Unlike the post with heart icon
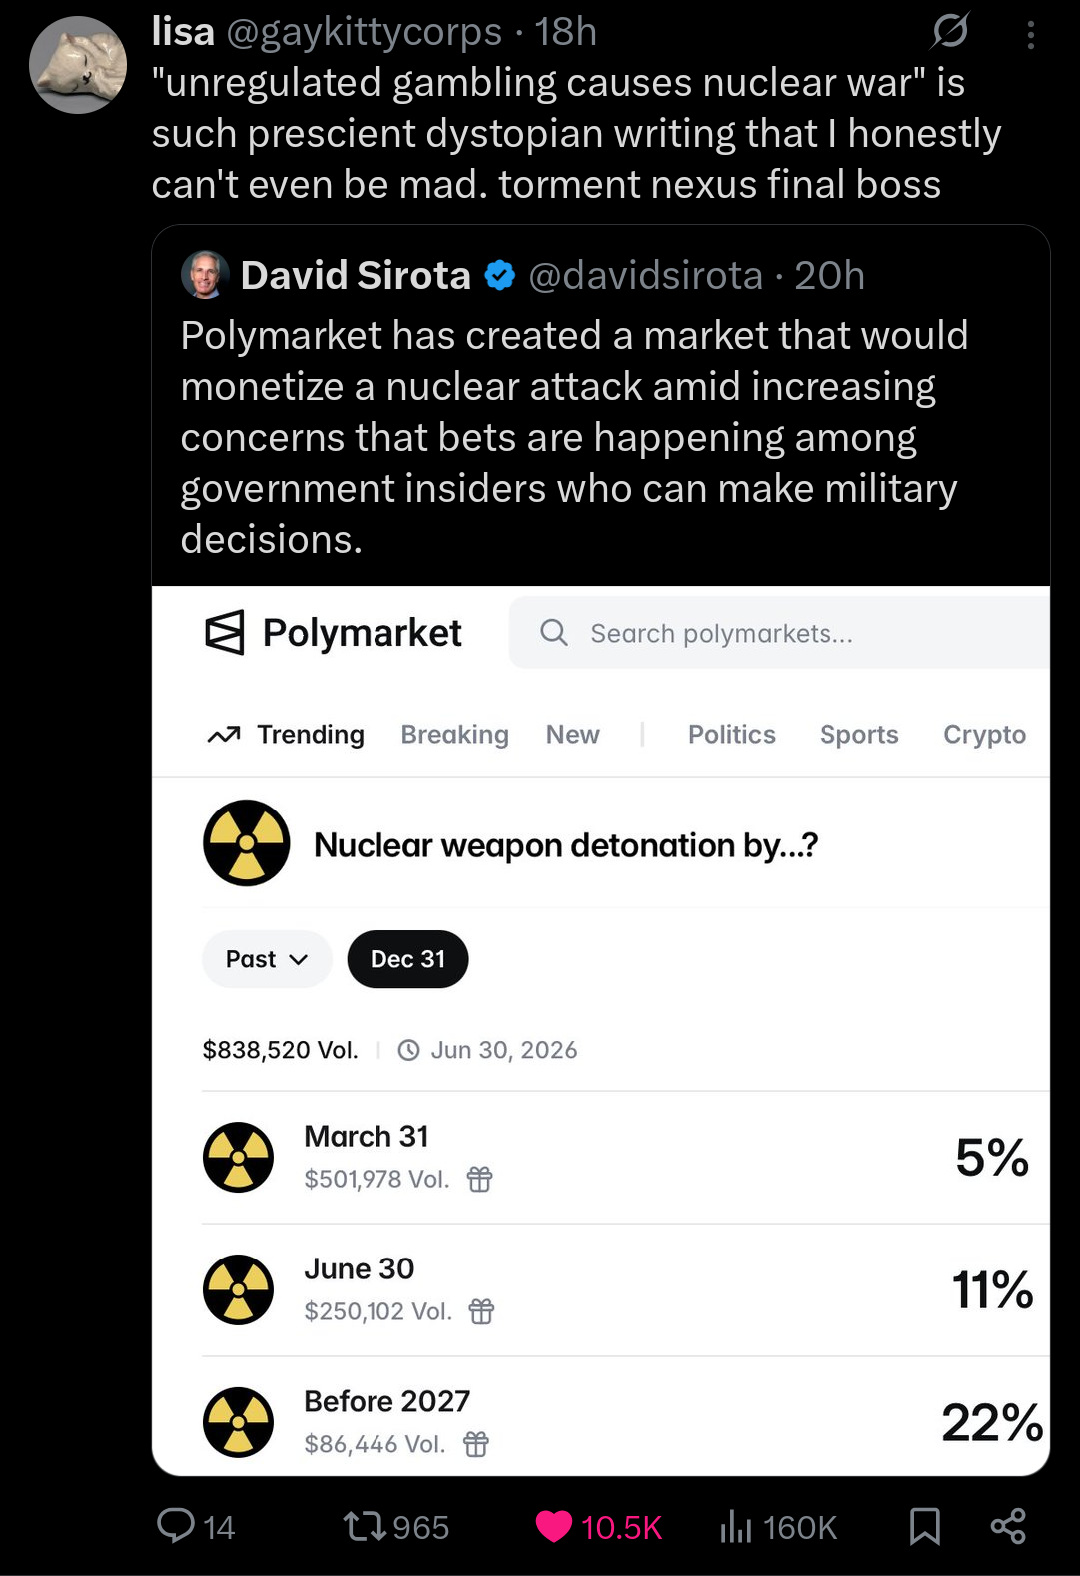The width and height of the screenshot is (1080, 1576). (554, 1526)
